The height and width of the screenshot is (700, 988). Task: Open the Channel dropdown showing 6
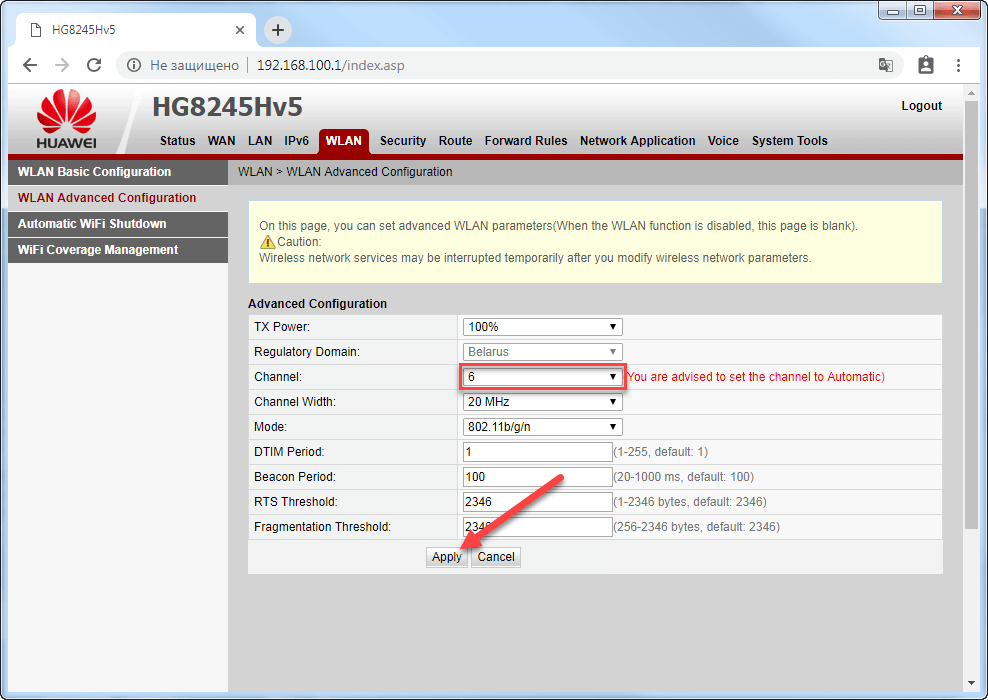pos(542,377)
